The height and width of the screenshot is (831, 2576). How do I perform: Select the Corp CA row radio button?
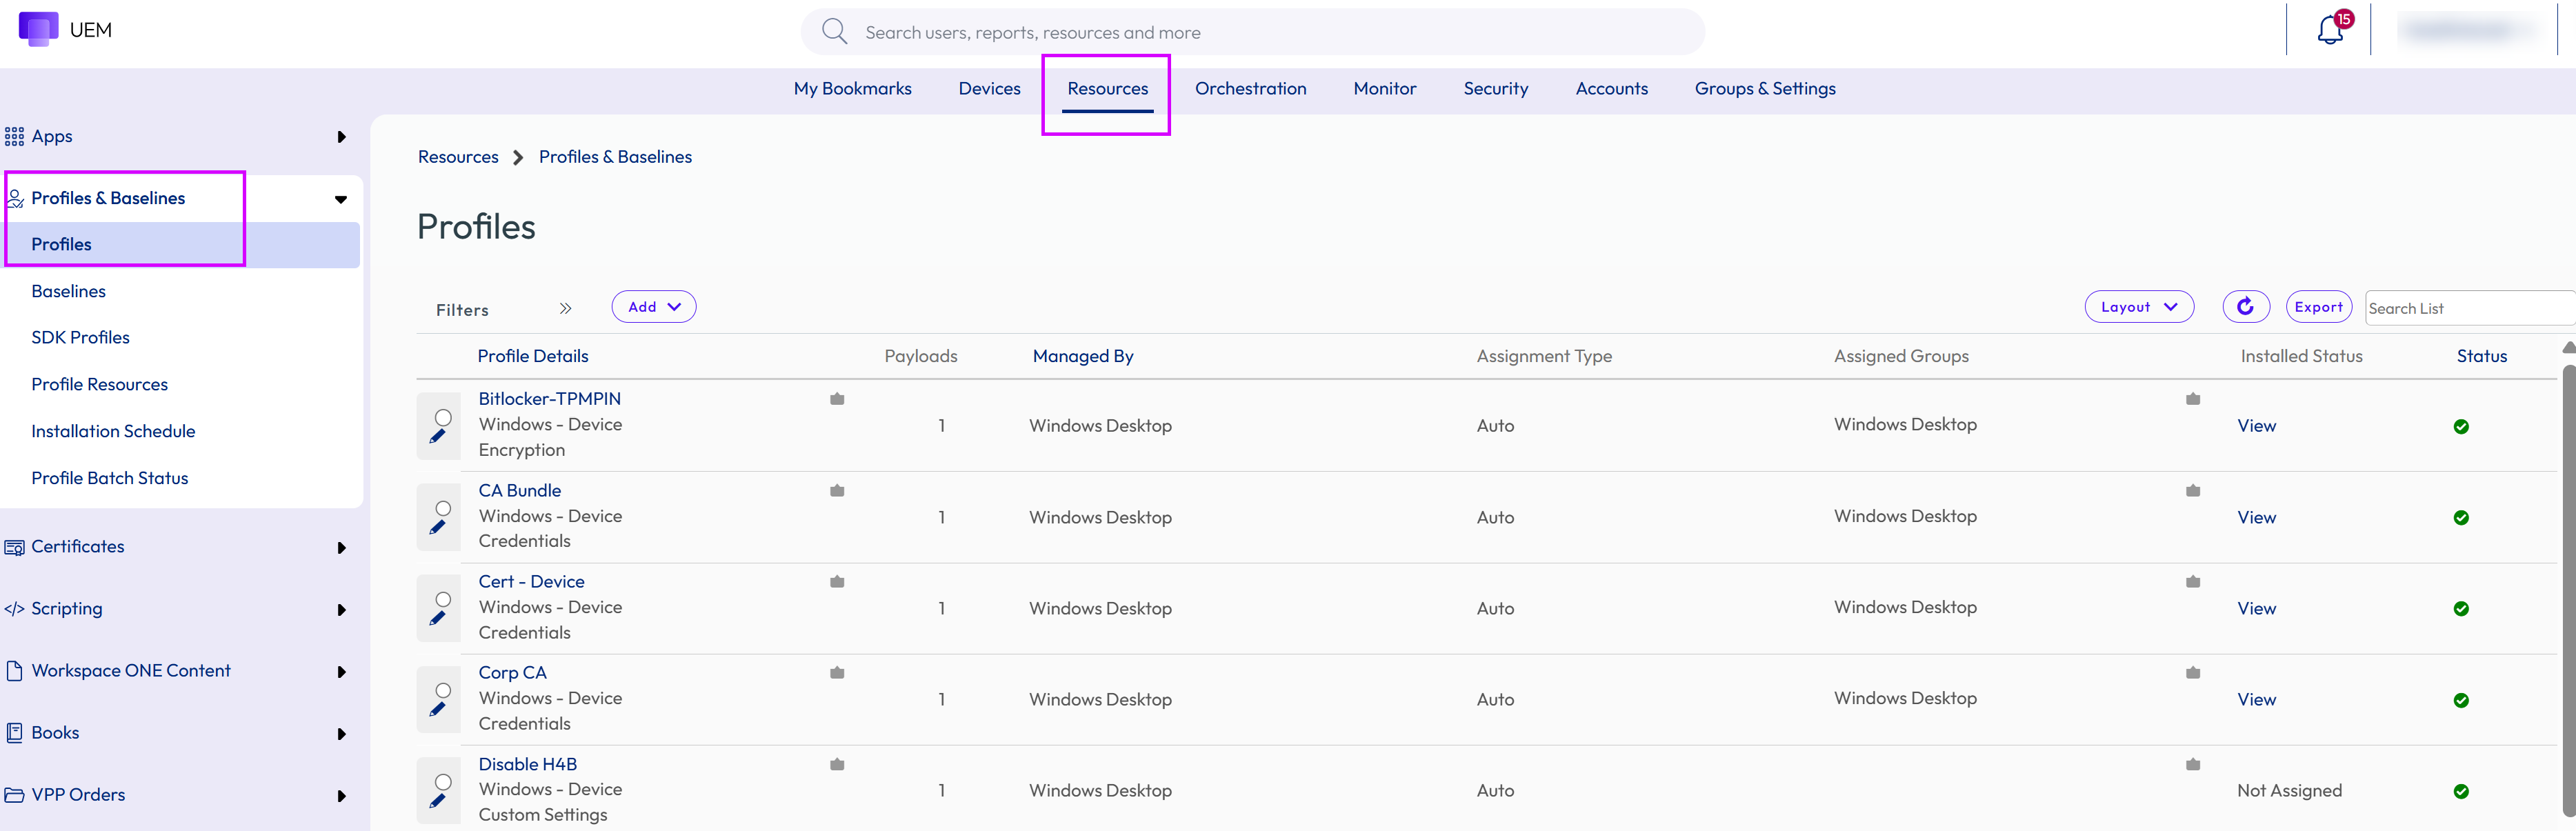pyautogui.click(x=443, y=691)
